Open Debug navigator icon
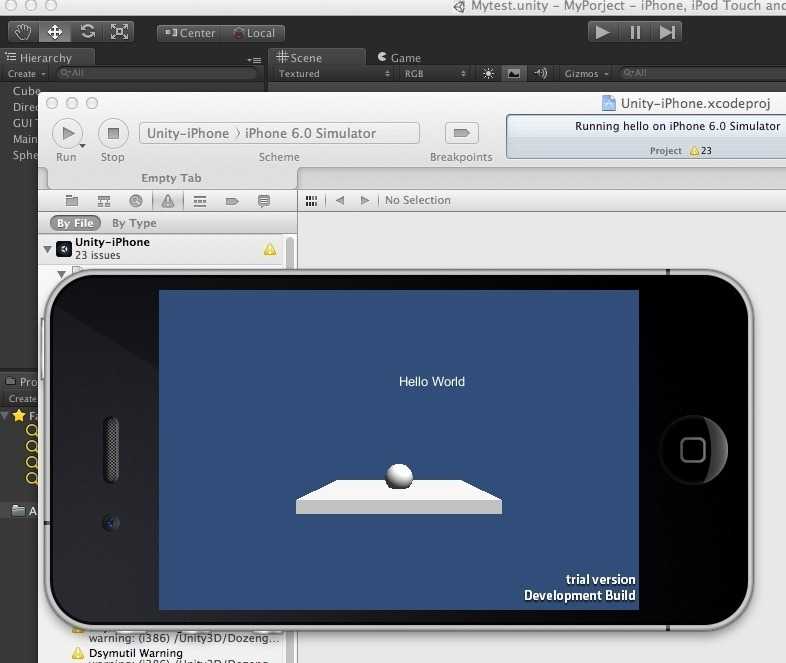The height and width of the screenshot is (663, 786). pos(200,201)
